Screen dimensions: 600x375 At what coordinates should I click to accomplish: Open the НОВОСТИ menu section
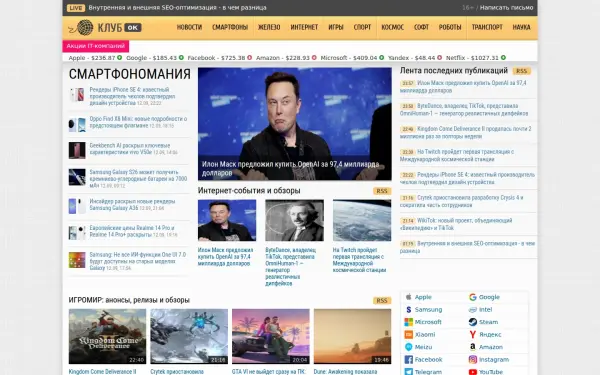(189, 28)
